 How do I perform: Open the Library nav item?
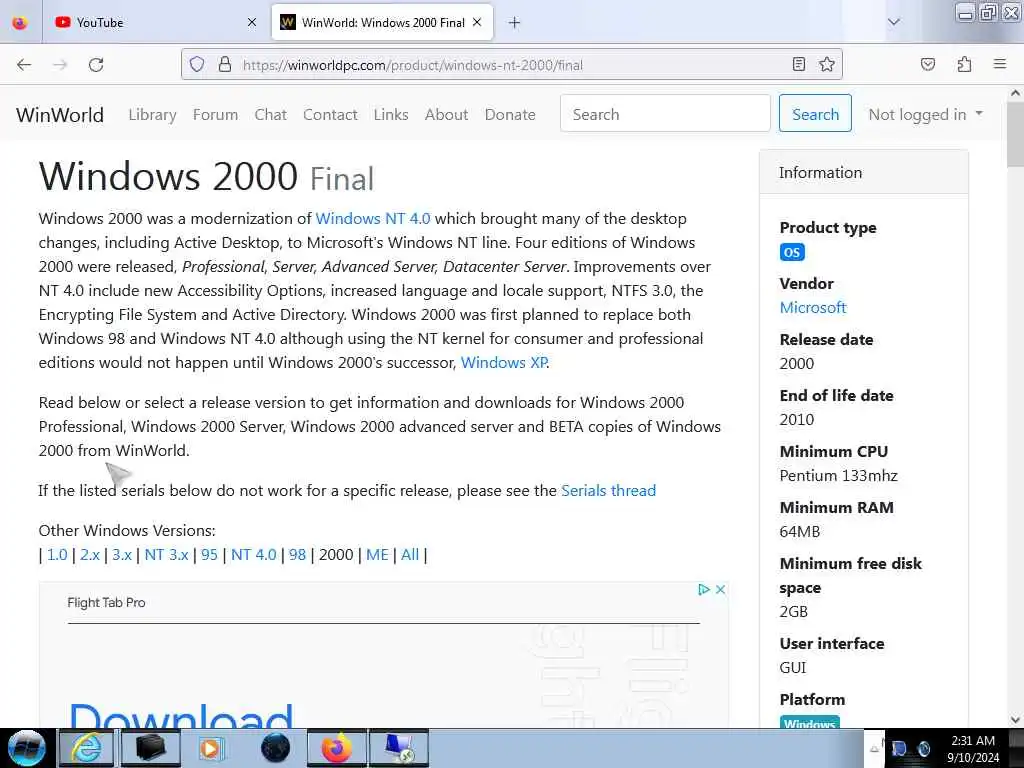click(152, 114)
